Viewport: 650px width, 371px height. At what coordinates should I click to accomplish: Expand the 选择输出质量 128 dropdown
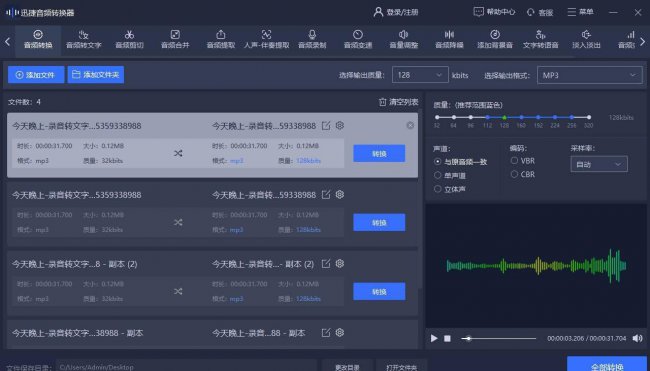[x=420, y=75]
